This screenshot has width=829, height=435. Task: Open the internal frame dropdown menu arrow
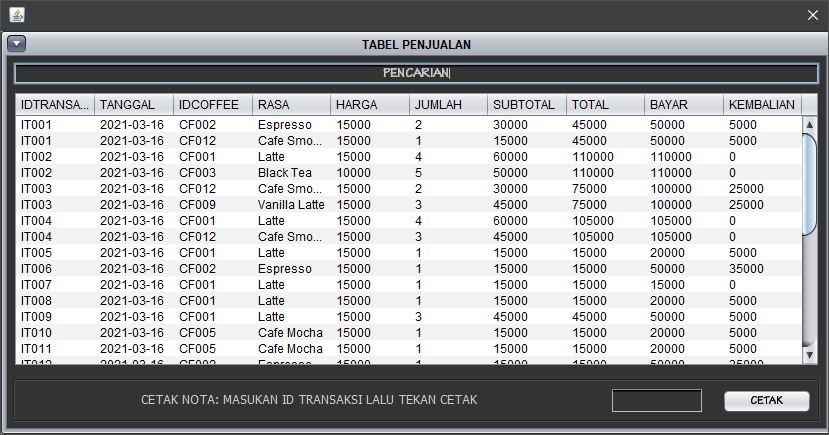pyautogui.click(x=16, y=44)
